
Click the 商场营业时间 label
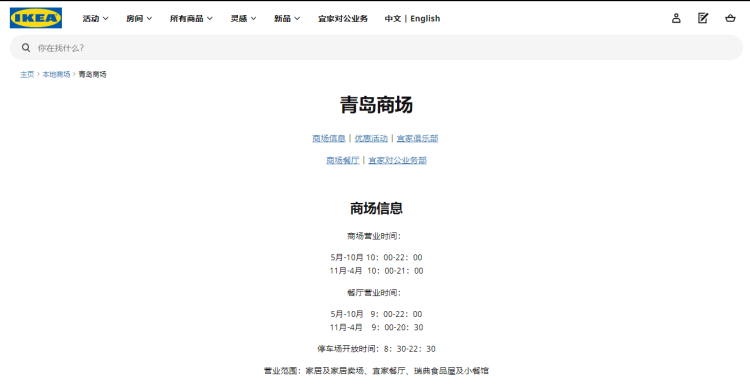tap(374, 236)
